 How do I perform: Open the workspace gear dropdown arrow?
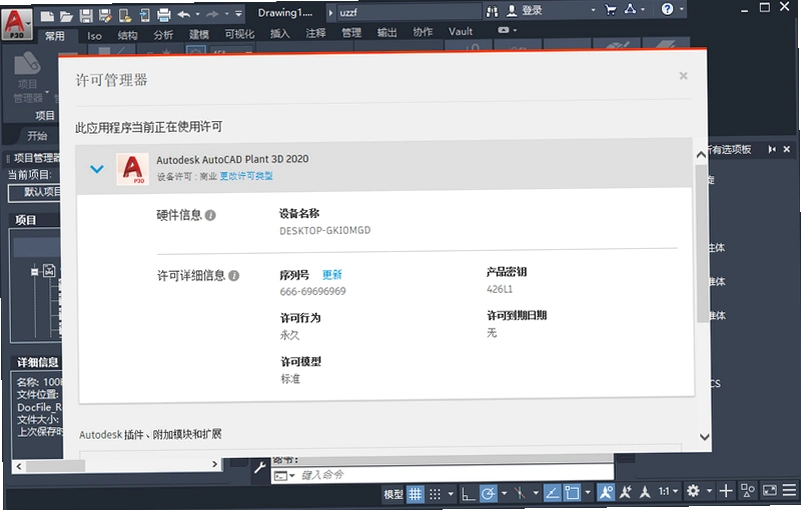709,491
